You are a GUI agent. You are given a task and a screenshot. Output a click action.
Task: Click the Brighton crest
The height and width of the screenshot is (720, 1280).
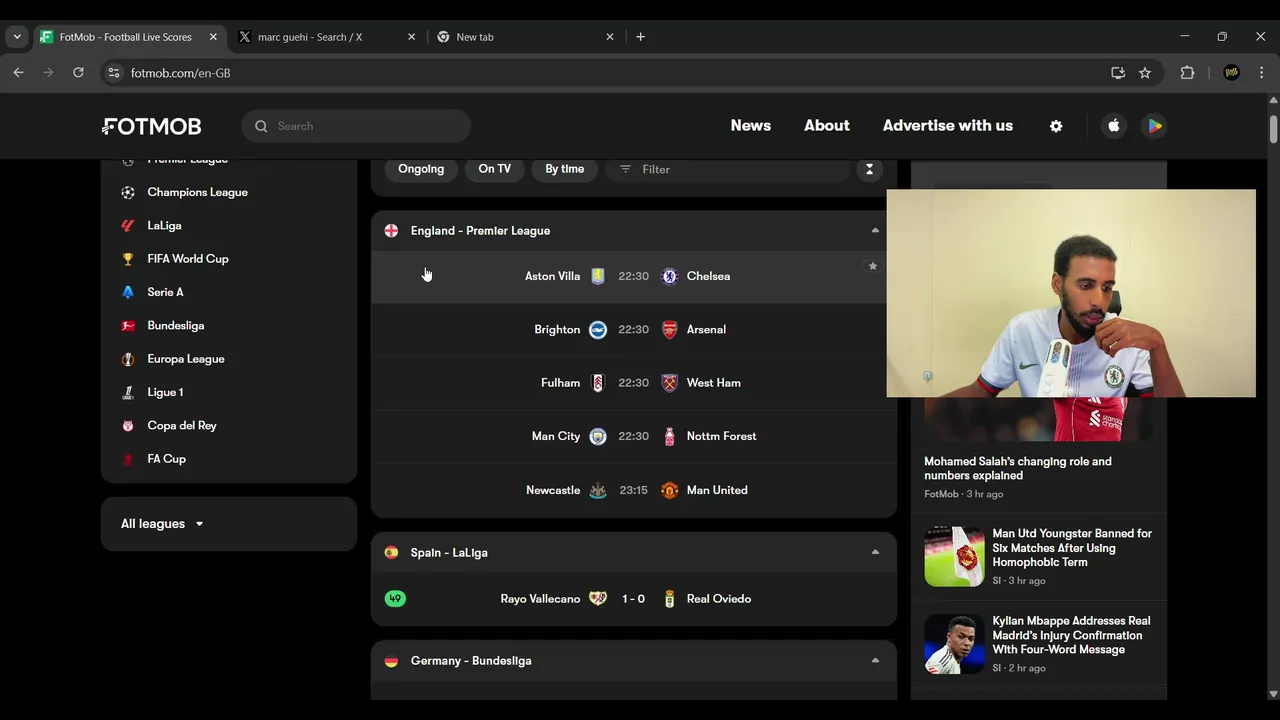598,330
